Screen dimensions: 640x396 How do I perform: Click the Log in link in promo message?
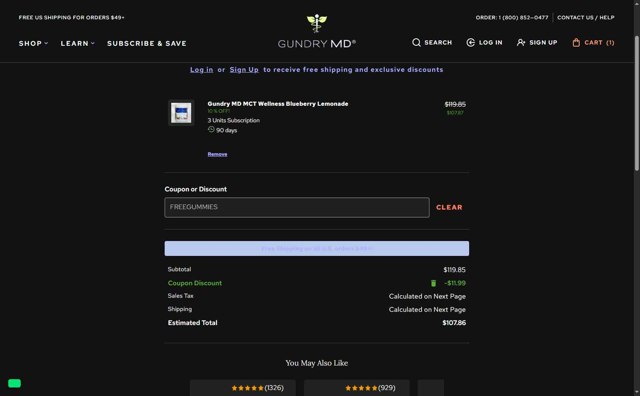point(201,70)
